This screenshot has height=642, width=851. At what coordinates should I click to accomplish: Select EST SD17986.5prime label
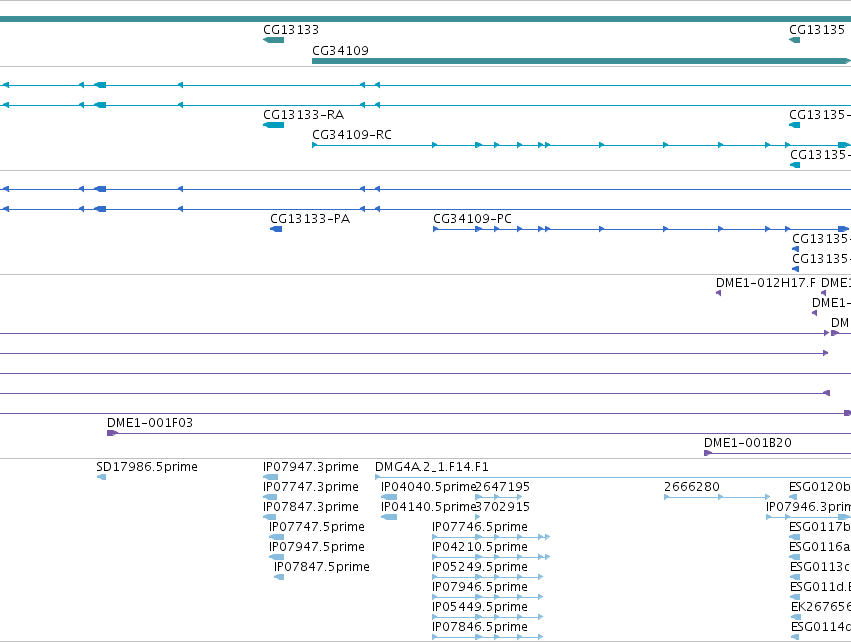click(147, 467)
